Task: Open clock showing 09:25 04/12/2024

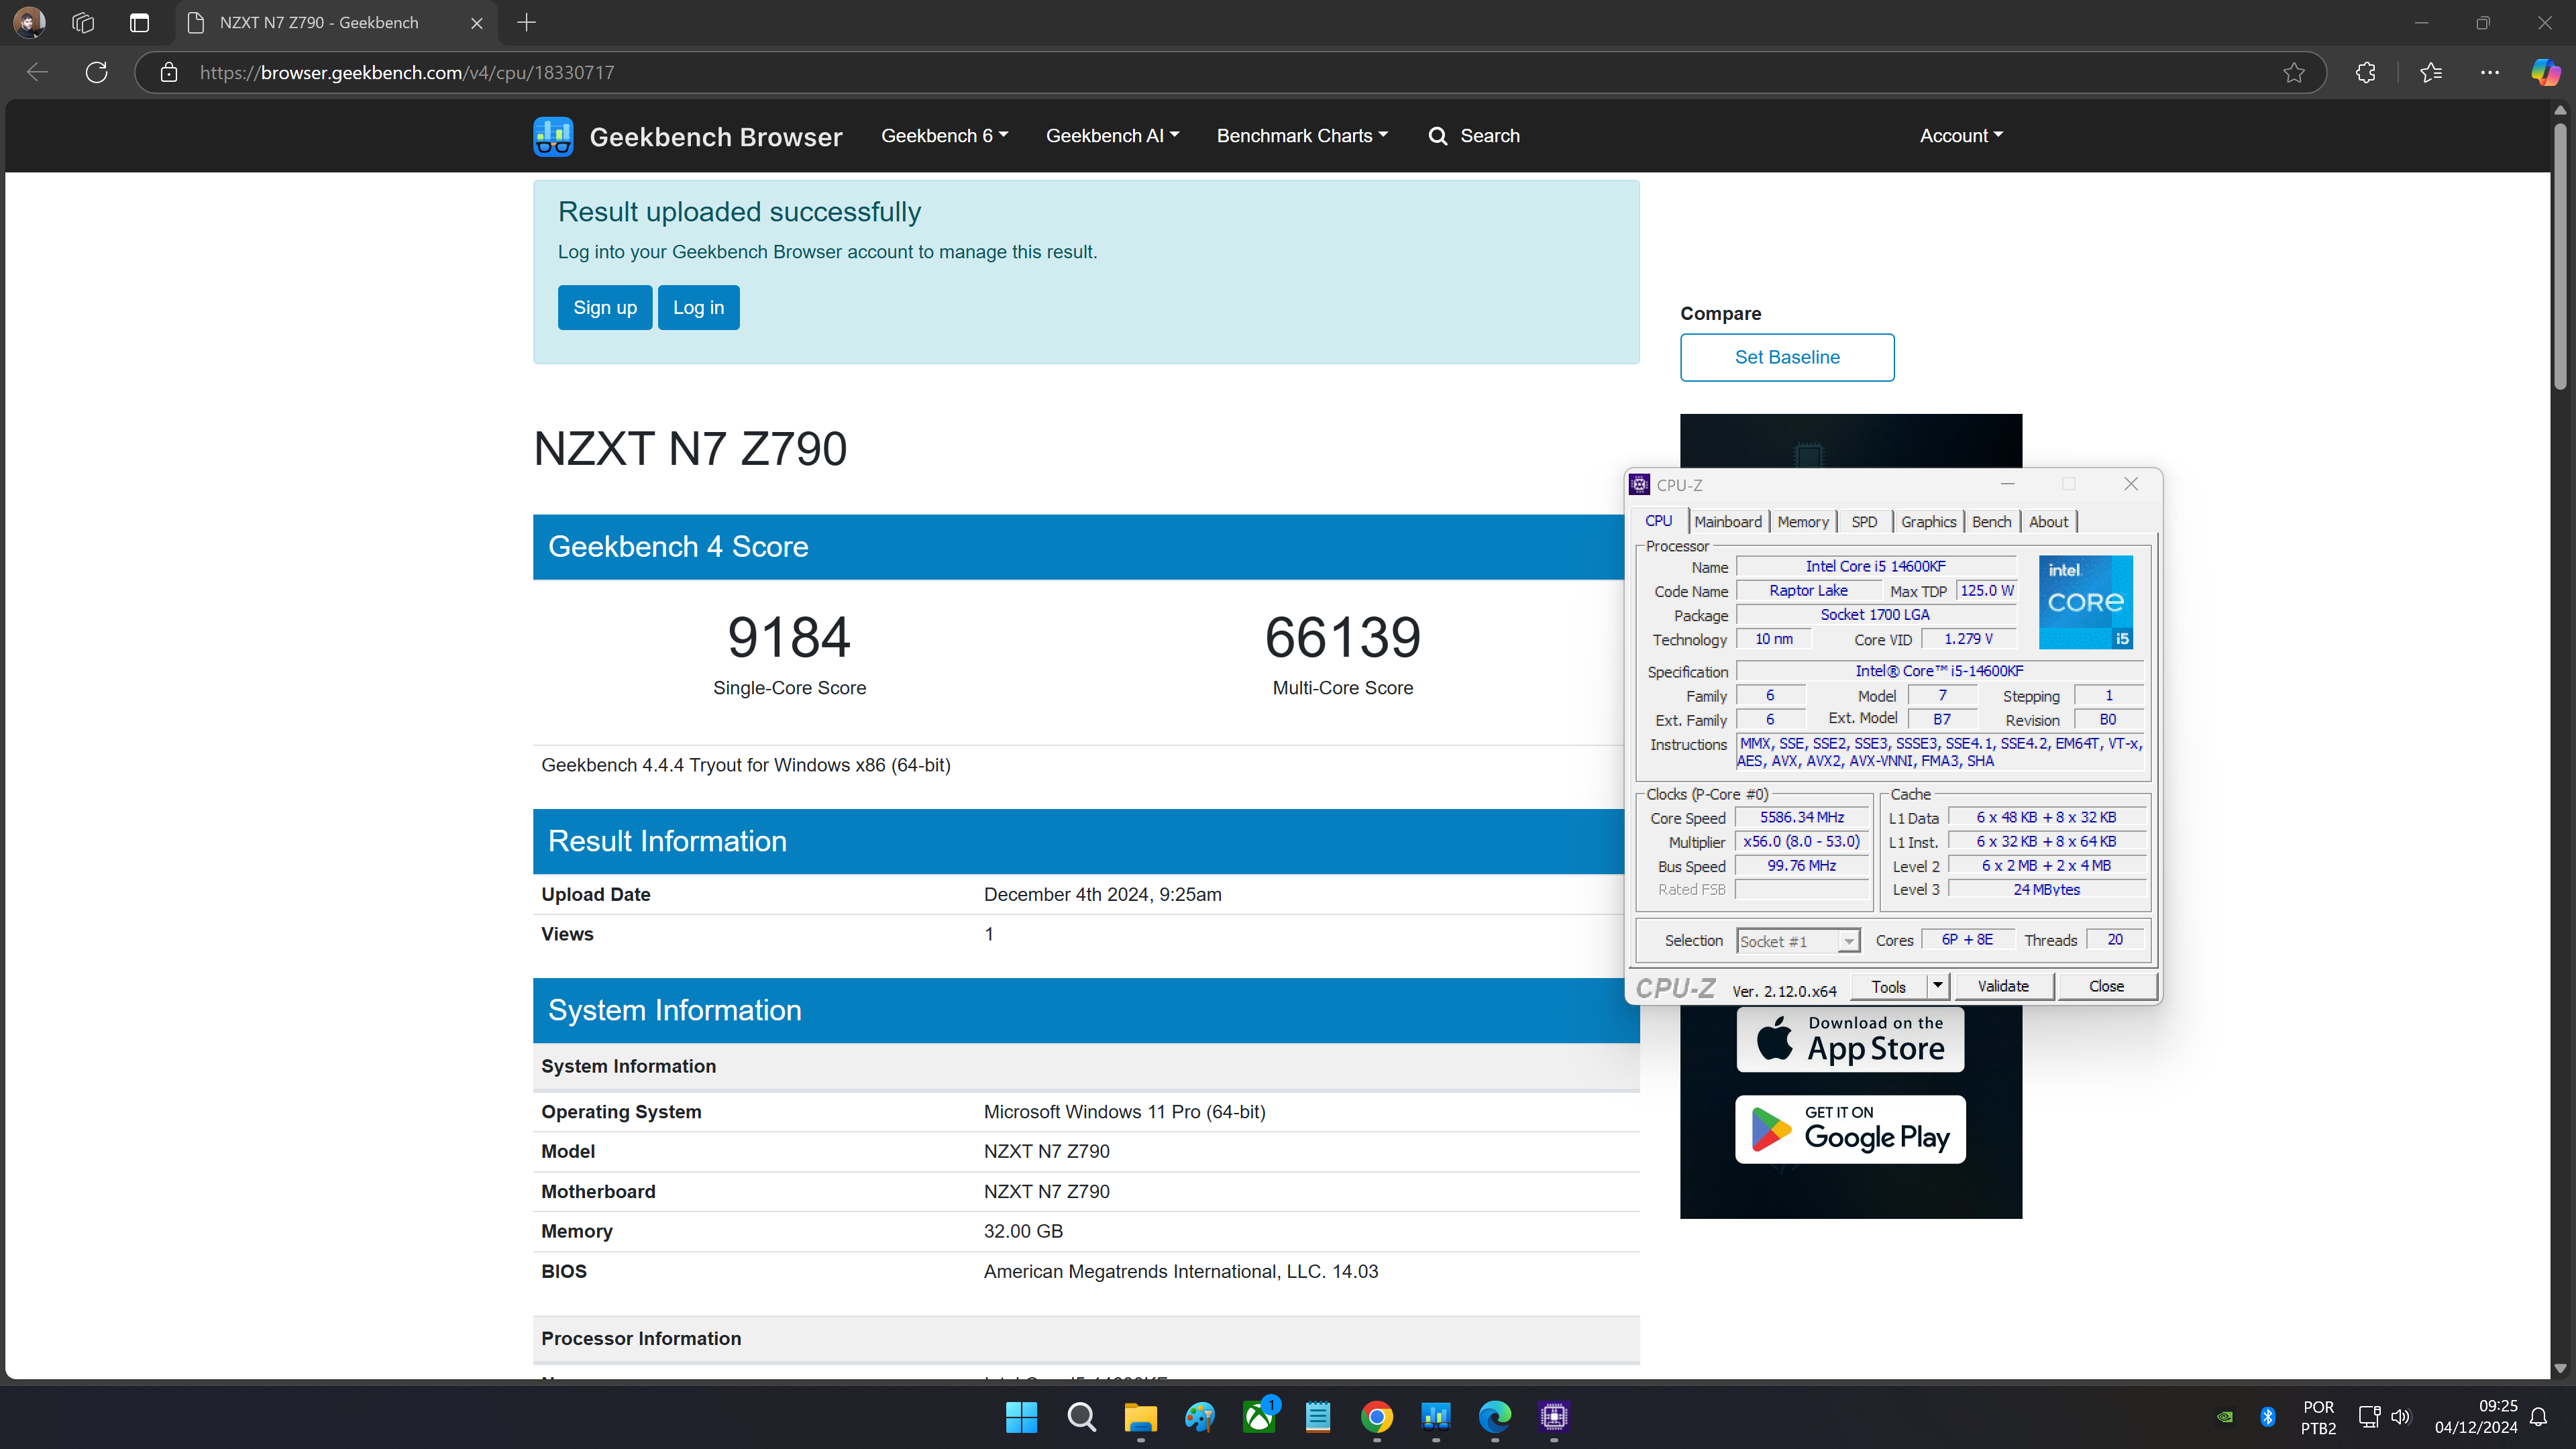Action: tap(2476, 1417)
